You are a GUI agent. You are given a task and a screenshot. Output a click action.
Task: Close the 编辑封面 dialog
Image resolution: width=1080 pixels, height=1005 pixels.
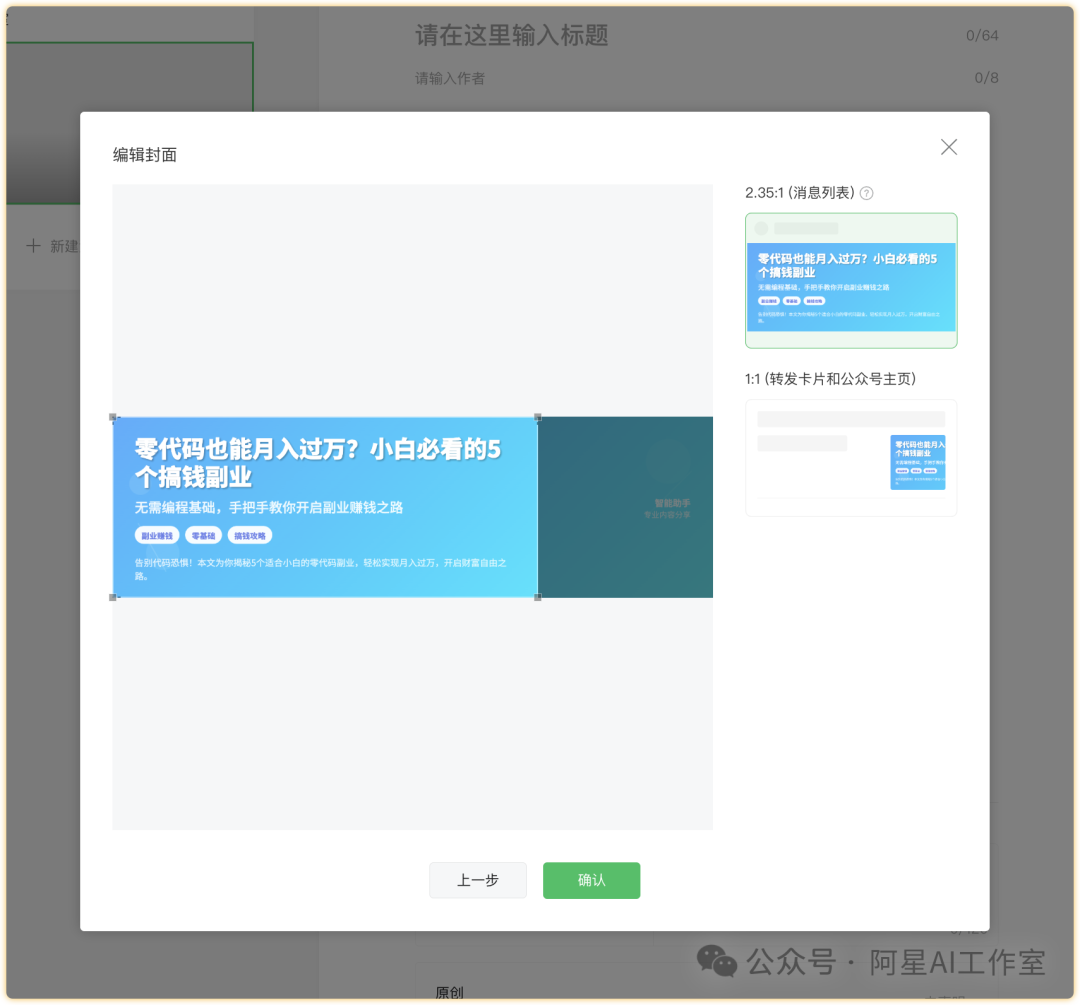948,147
